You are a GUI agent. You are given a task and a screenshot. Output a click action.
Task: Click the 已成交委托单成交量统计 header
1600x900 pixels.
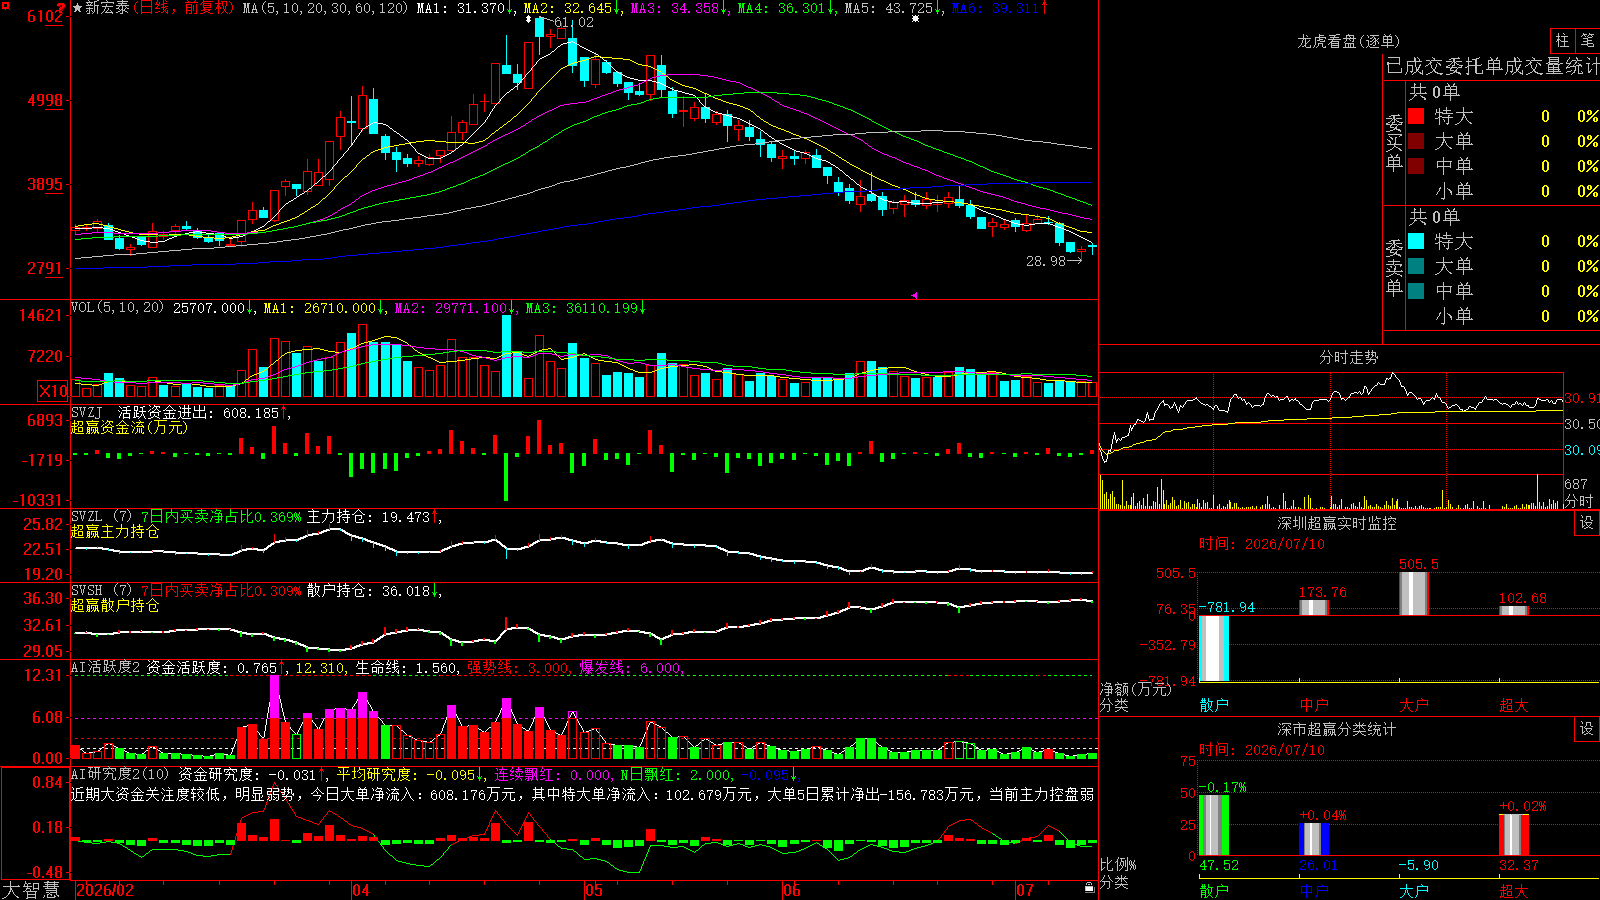1492,67
